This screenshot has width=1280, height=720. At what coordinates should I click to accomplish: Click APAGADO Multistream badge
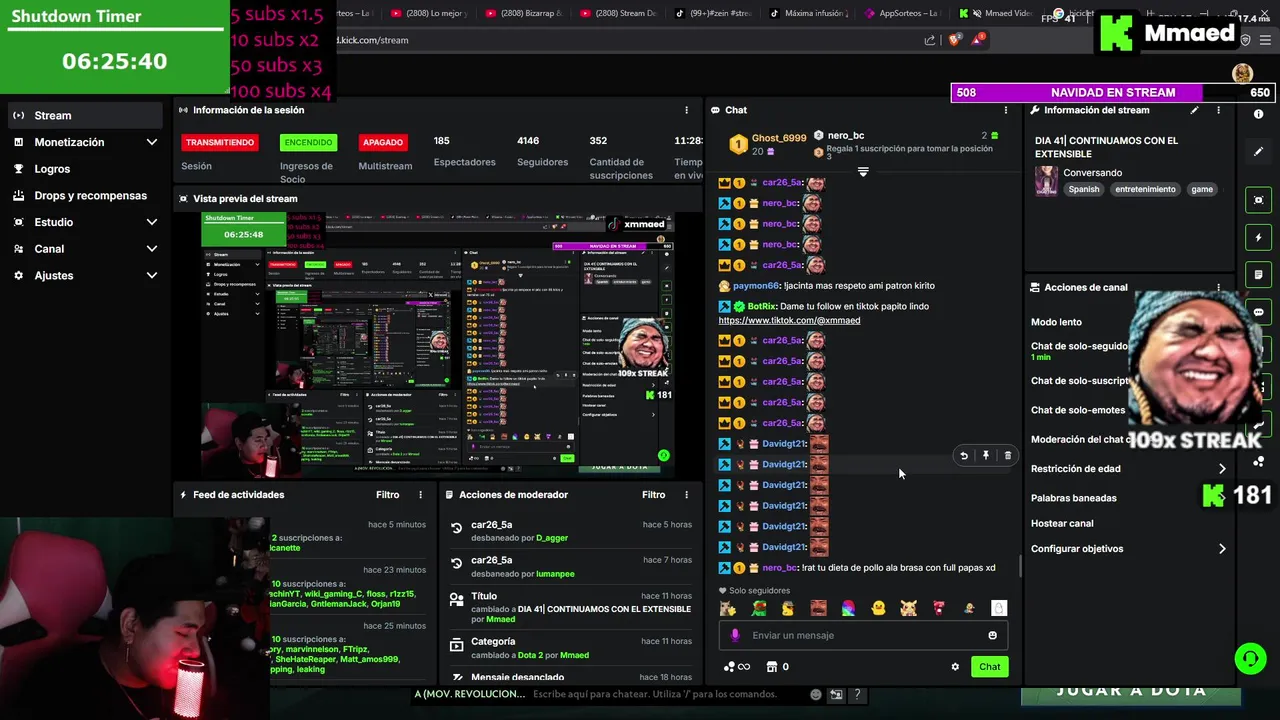(x=383, y=142)
